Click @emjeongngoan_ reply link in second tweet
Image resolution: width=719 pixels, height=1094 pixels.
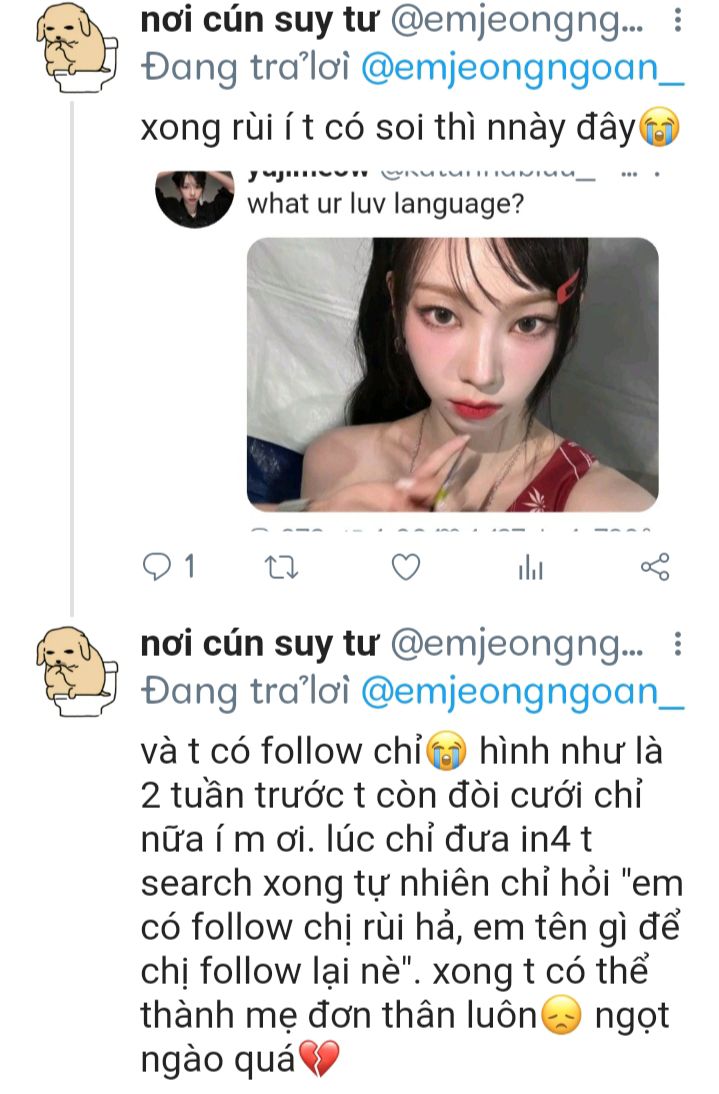(523, 691)
